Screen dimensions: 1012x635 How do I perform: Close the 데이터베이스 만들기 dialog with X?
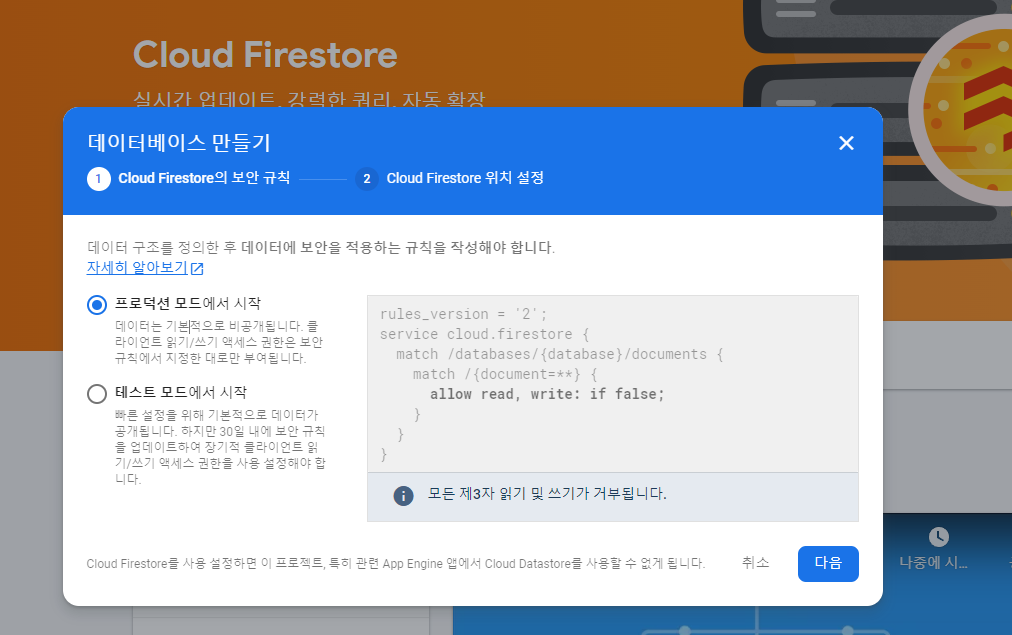(845, 143)
